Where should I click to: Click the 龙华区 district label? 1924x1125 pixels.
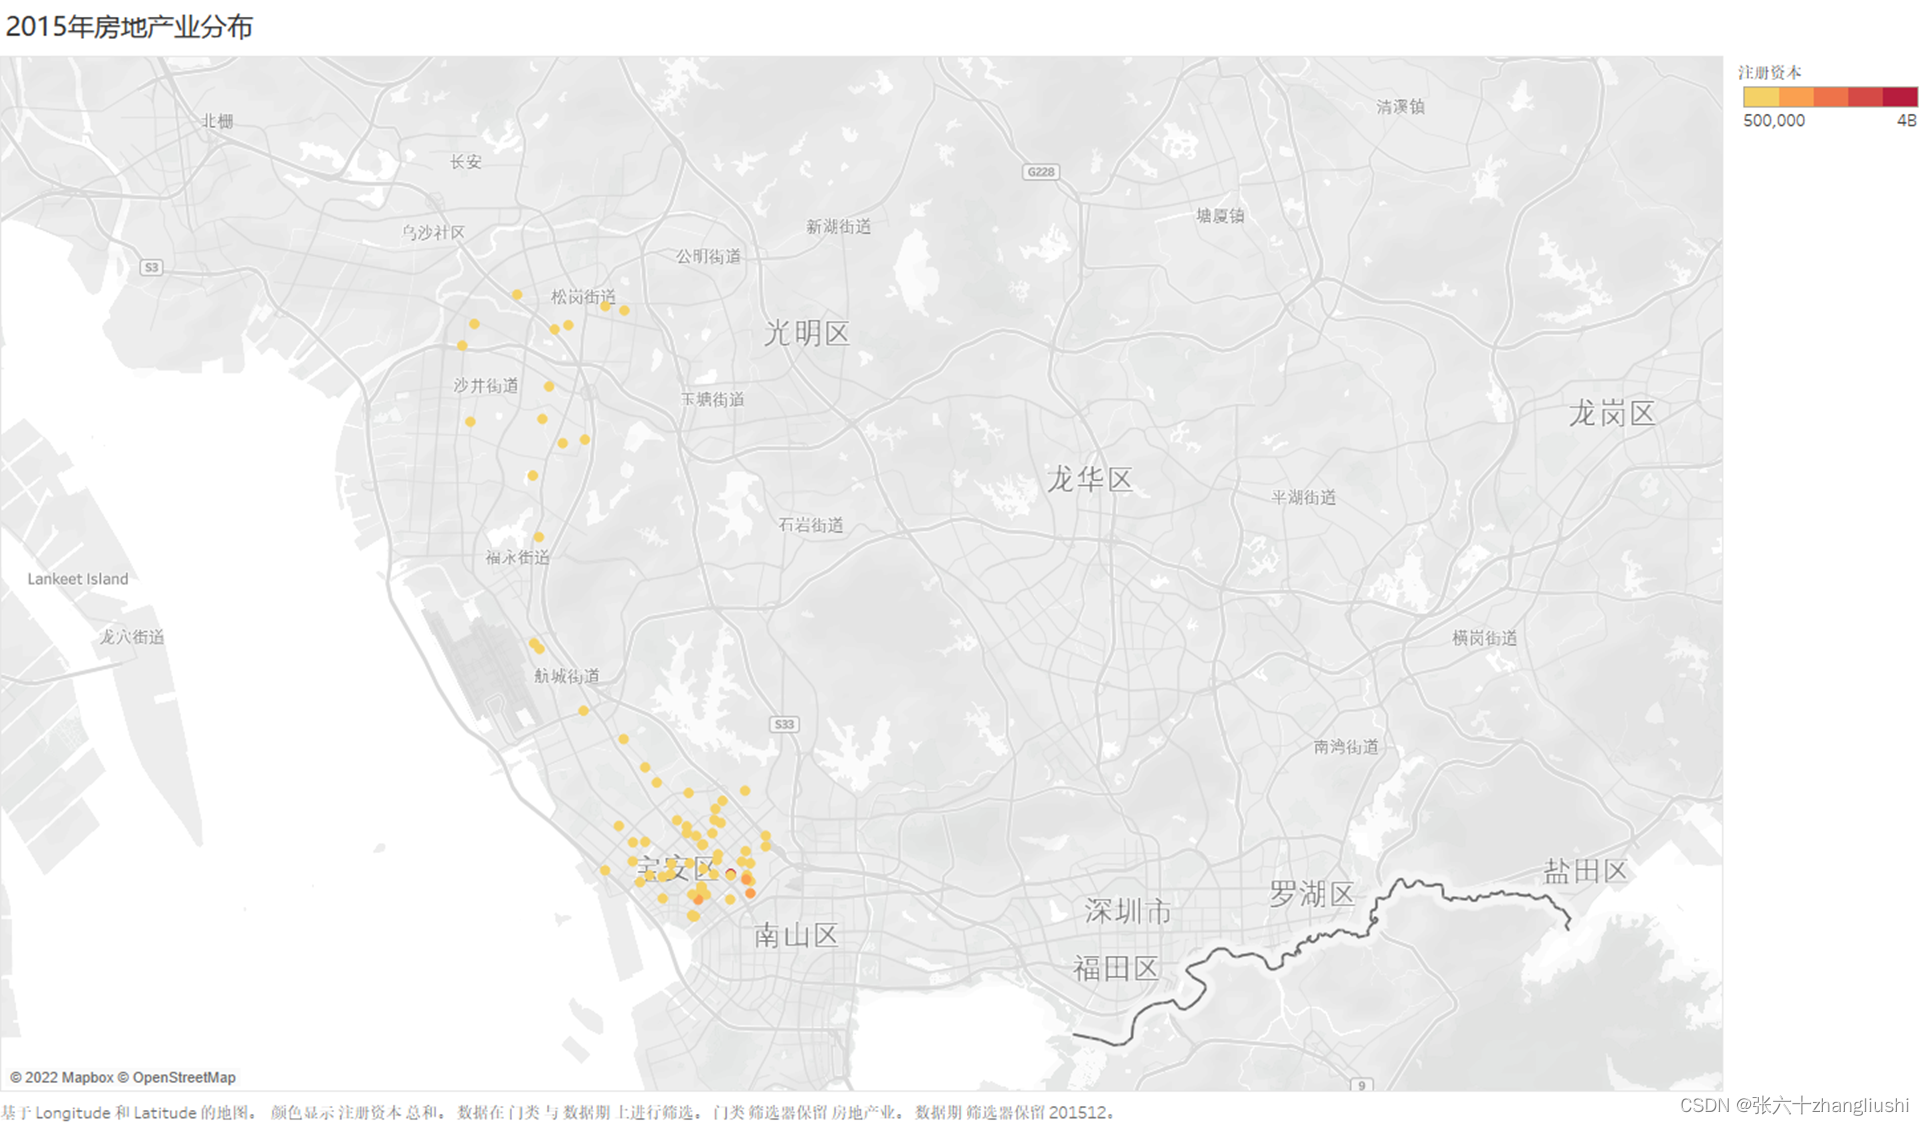click(x=1089, y=480)
